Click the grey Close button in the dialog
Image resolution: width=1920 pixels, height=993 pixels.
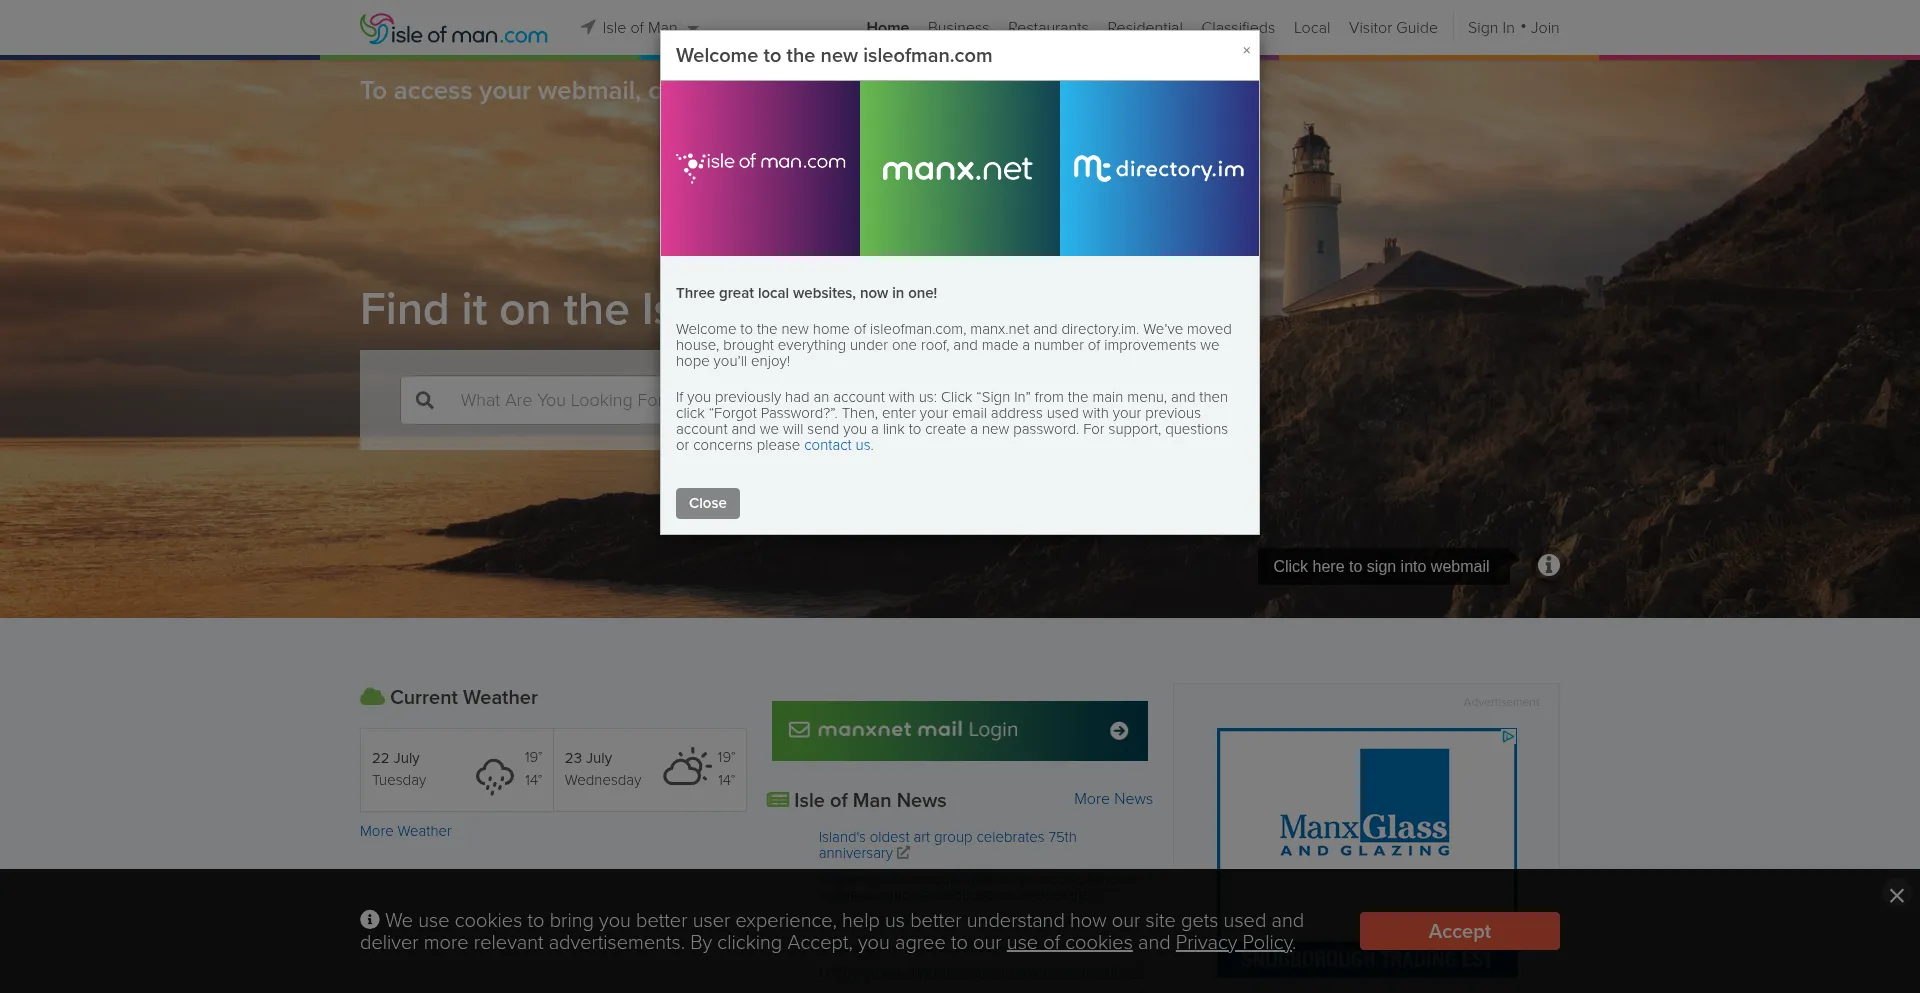tap(707, 503)
